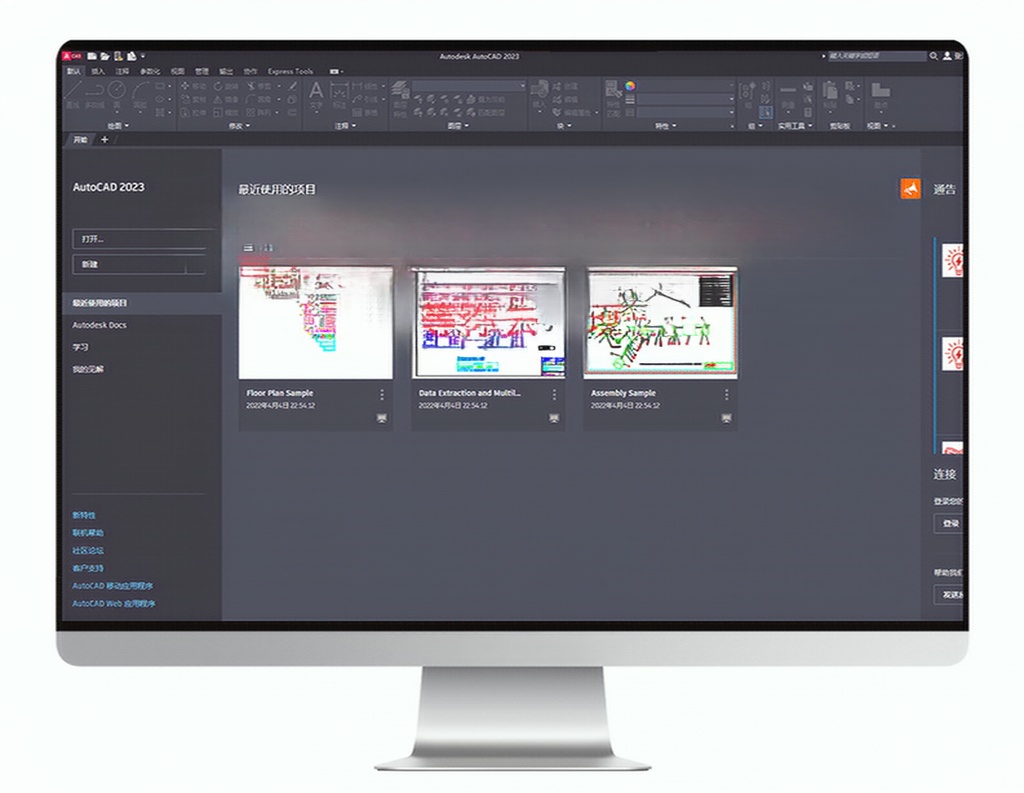Open Layer Properties (图层特性) manager
The height and width of the screenshot is (793, 1024).
(400, 98)
